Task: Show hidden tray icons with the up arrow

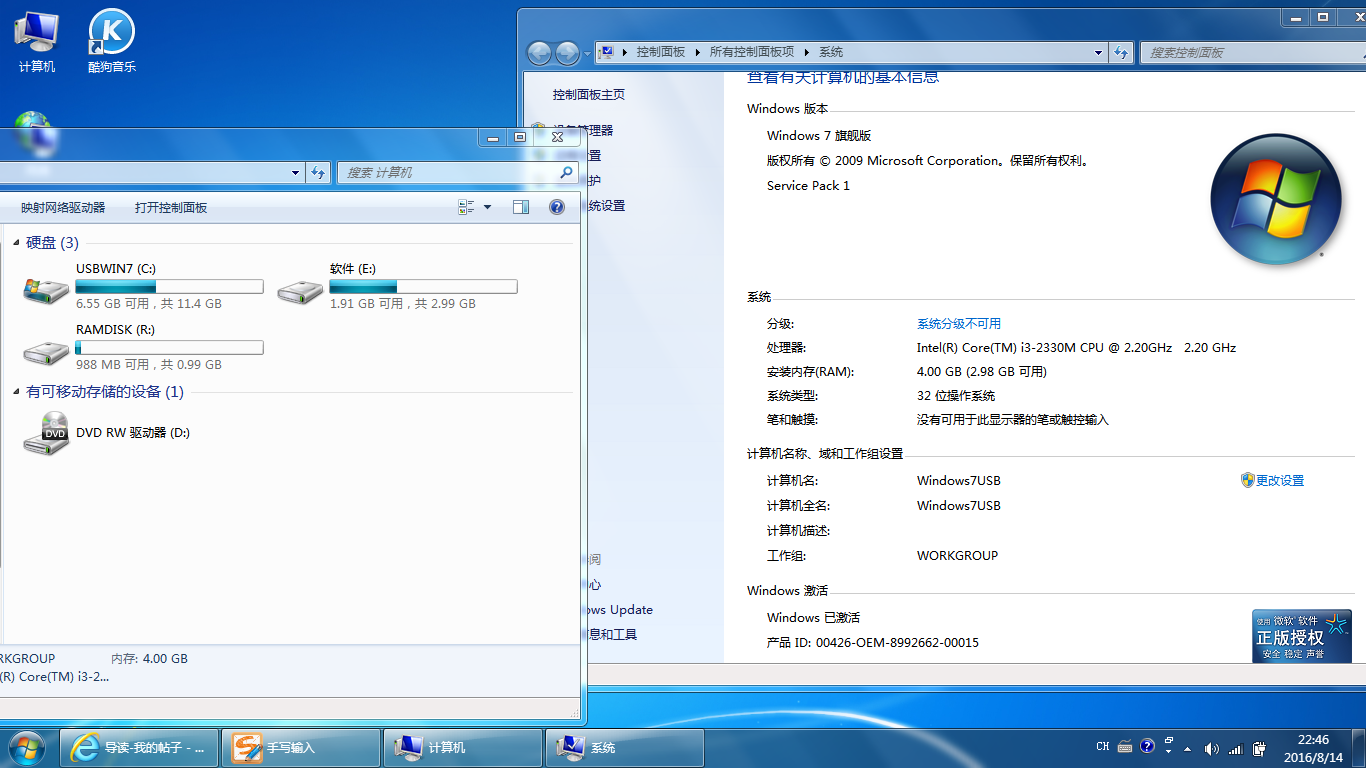Action: click(1187, 748)
